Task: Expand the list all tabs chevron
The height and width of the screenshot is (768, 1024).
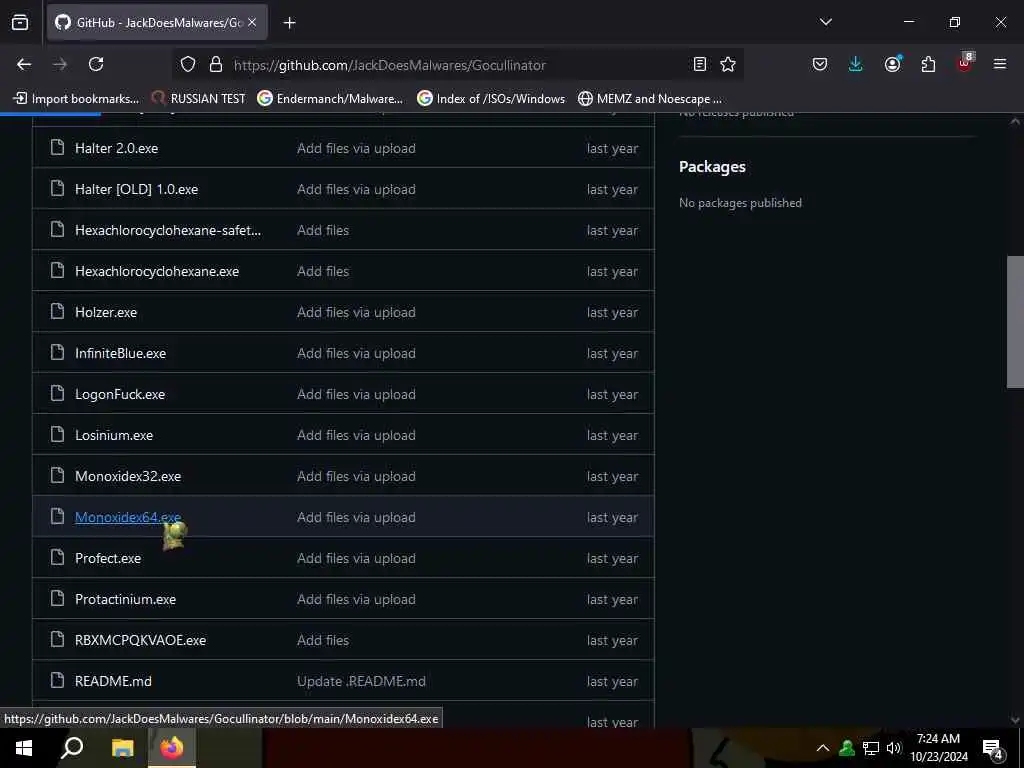Action: point(825,22)
